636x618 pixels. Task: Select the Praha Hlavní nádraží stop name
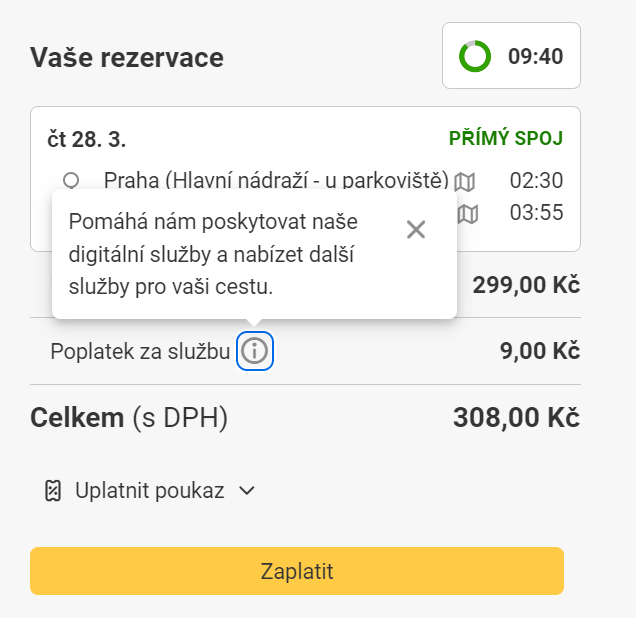pyautogui.click(x=276, y=181)
